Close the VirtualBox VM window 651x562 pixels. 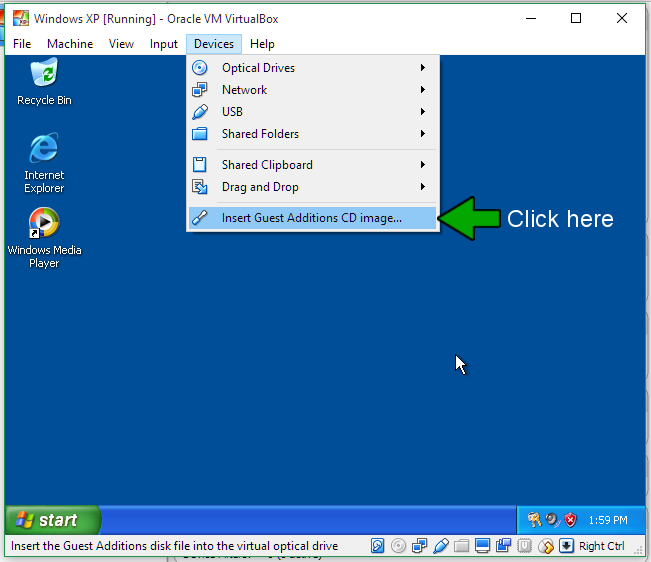[x=622, y=18]
